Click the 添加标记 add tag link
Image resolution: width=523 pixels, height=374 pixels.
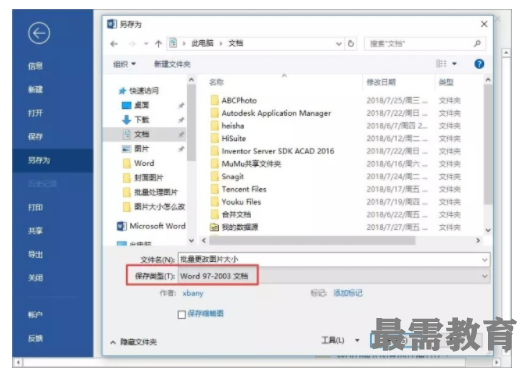click(348, 293)
